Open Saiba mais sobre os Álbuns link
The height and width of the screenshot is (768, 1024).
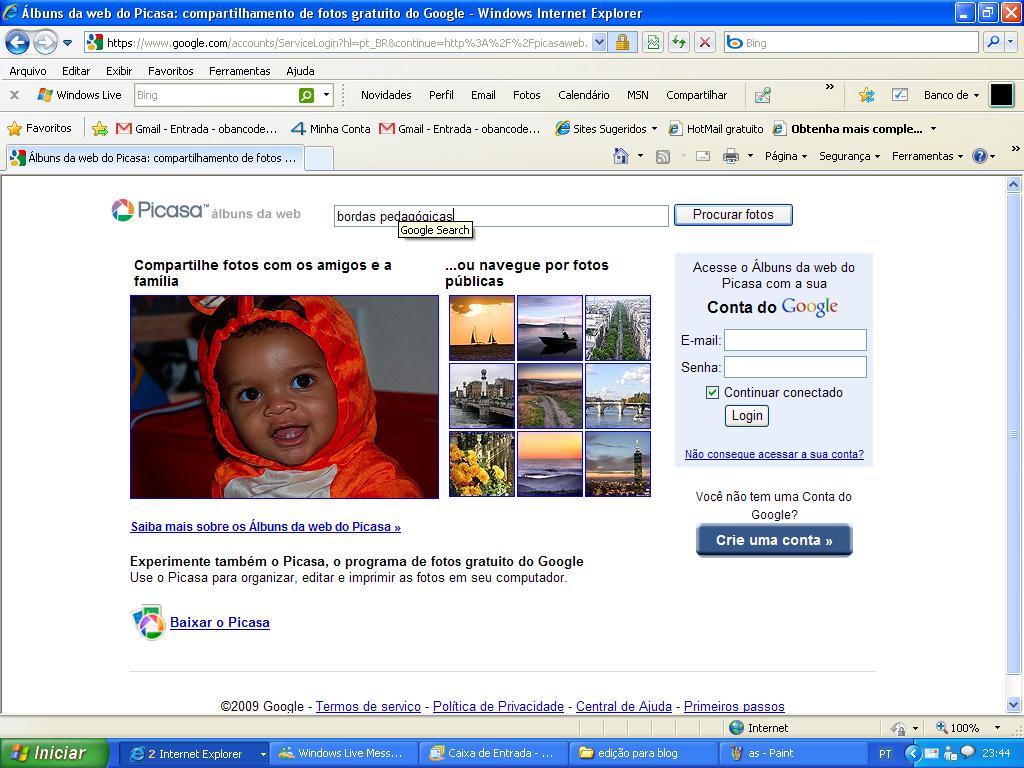click(265, 526)
